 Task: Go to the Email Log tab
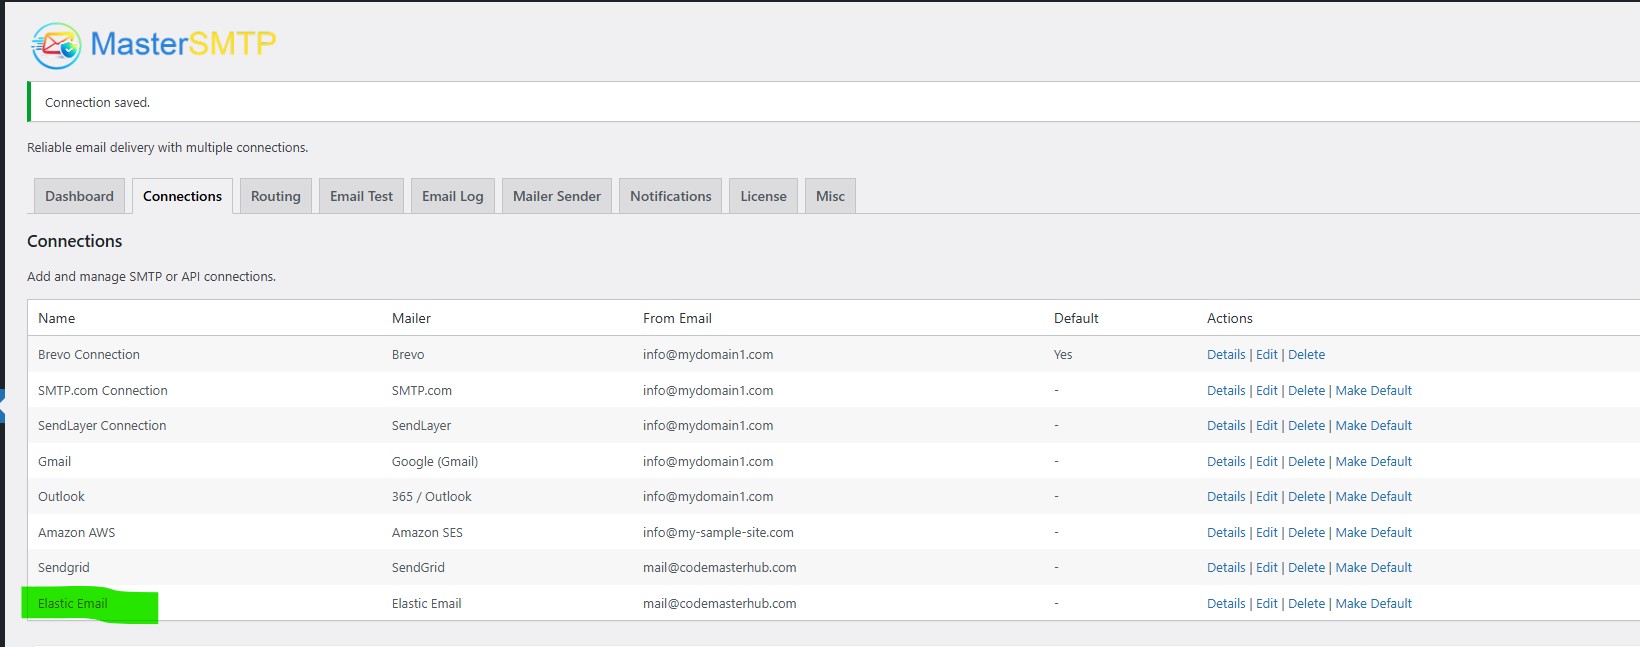[x=452, y=196]
